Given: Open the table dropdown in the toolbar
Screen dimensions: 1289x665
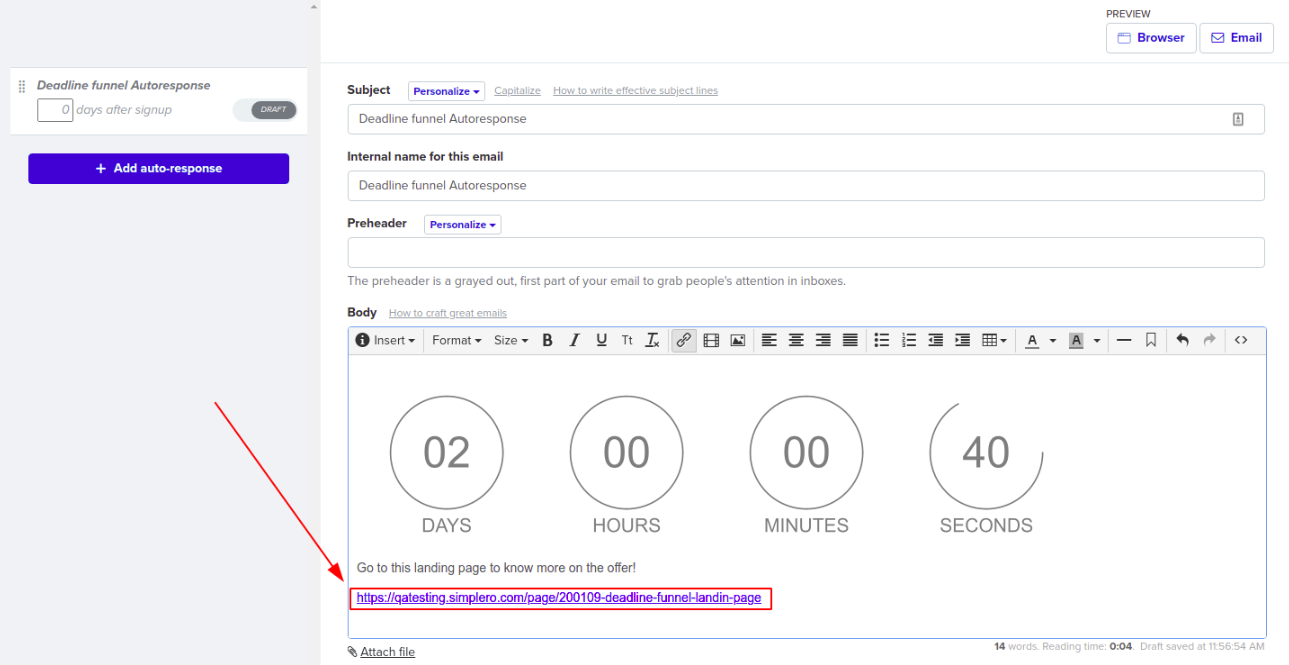Looking at the screenshot, I should pyautogui.click(x=994, y=340).
